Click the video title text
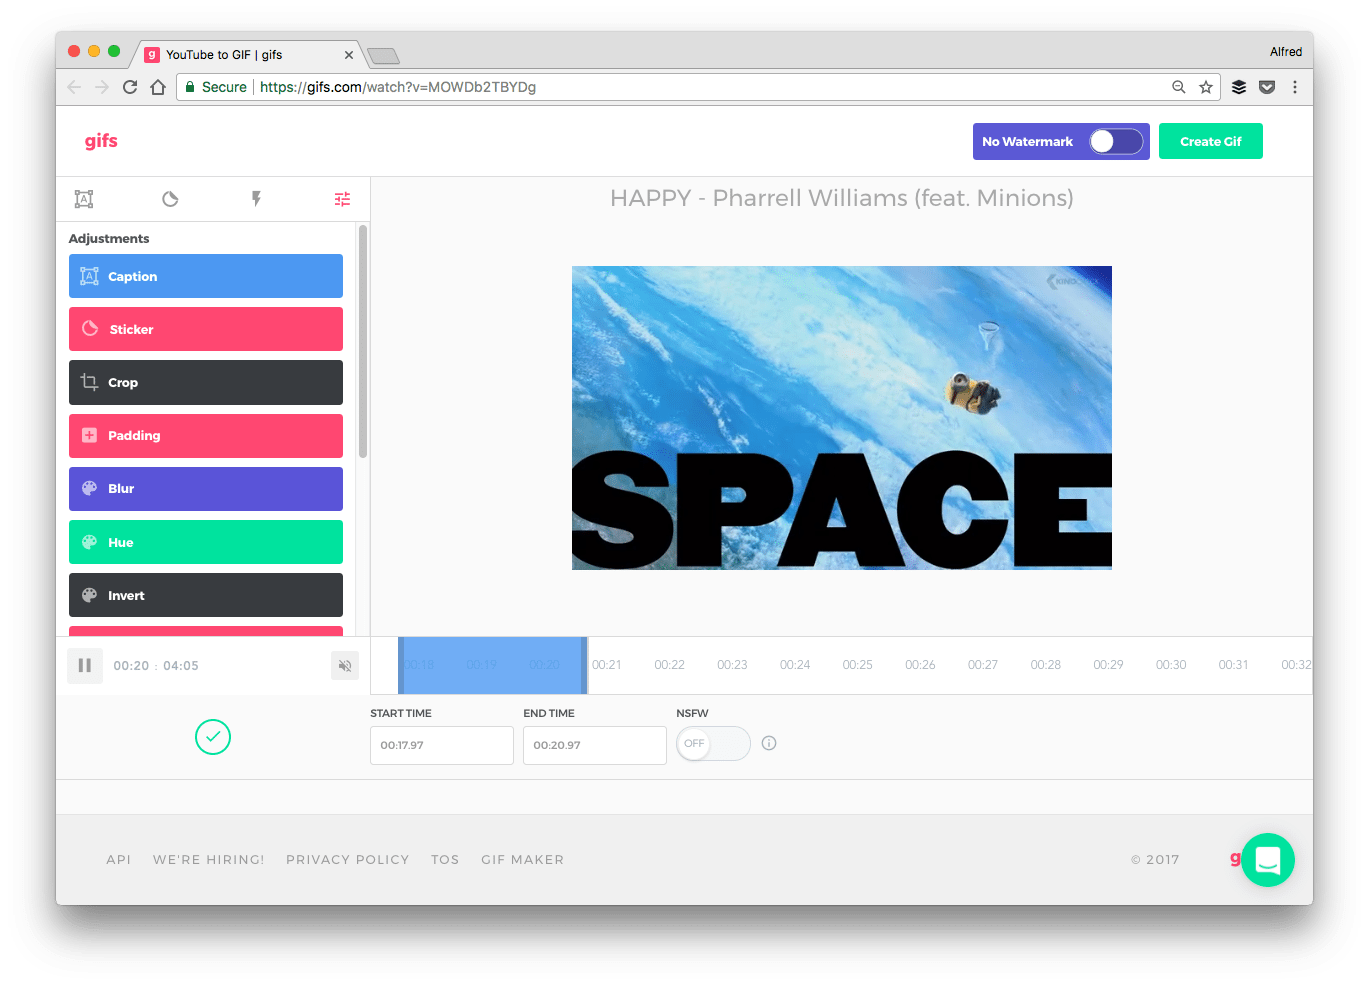This screenshot has height=985, width=1369. pyautogui.click(x=842, y=198)
